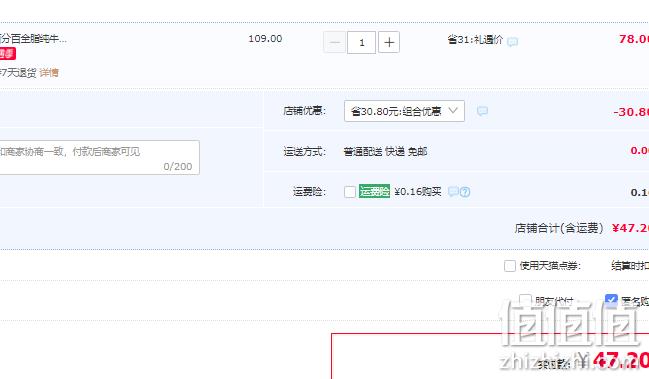
Task: Decrease item quantity with minus button
Action: coord(334,42)
